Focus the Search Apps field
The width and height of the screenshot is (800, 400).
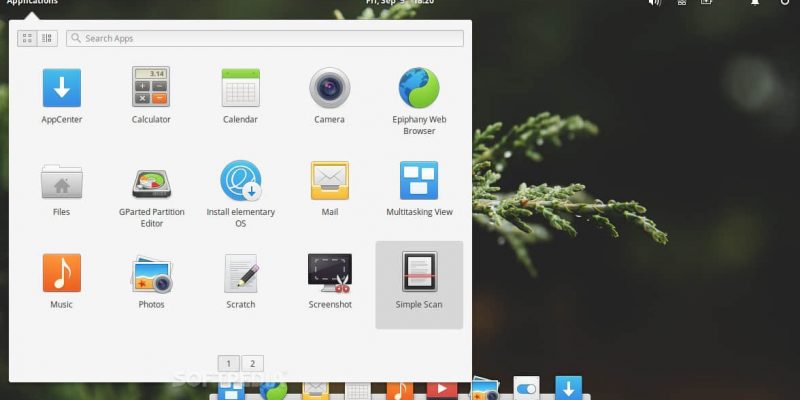point(265,38)
